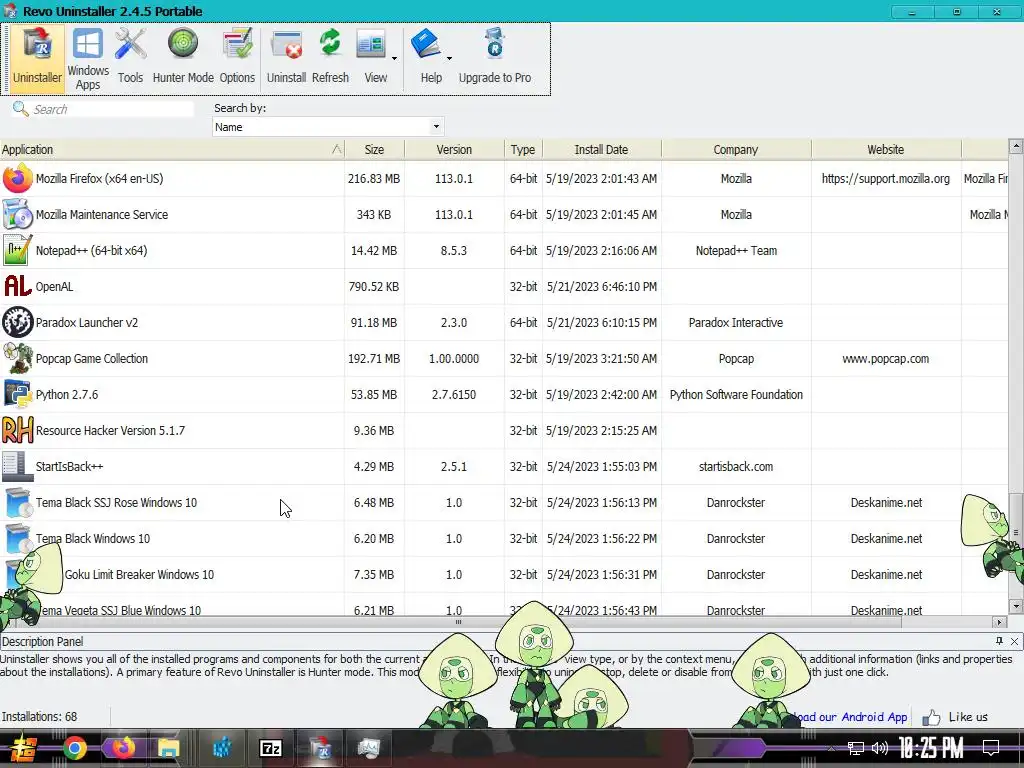1024x768 pixels.
Task: Sort by the Application column header
Action: [x=172, y=150]
